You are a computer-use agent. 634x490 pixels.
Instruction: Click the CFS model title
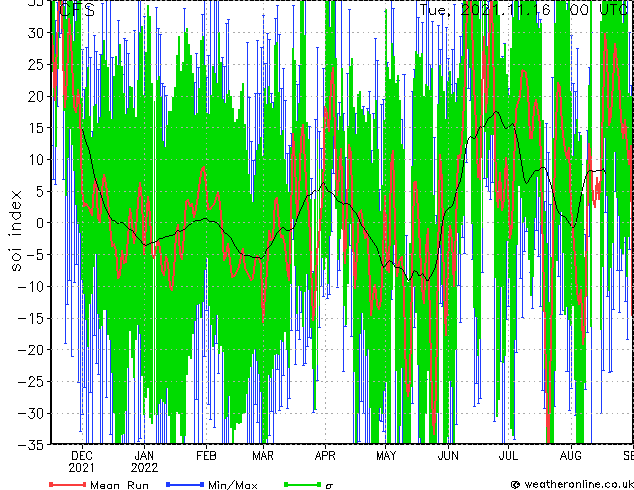[x=77, y=10]
